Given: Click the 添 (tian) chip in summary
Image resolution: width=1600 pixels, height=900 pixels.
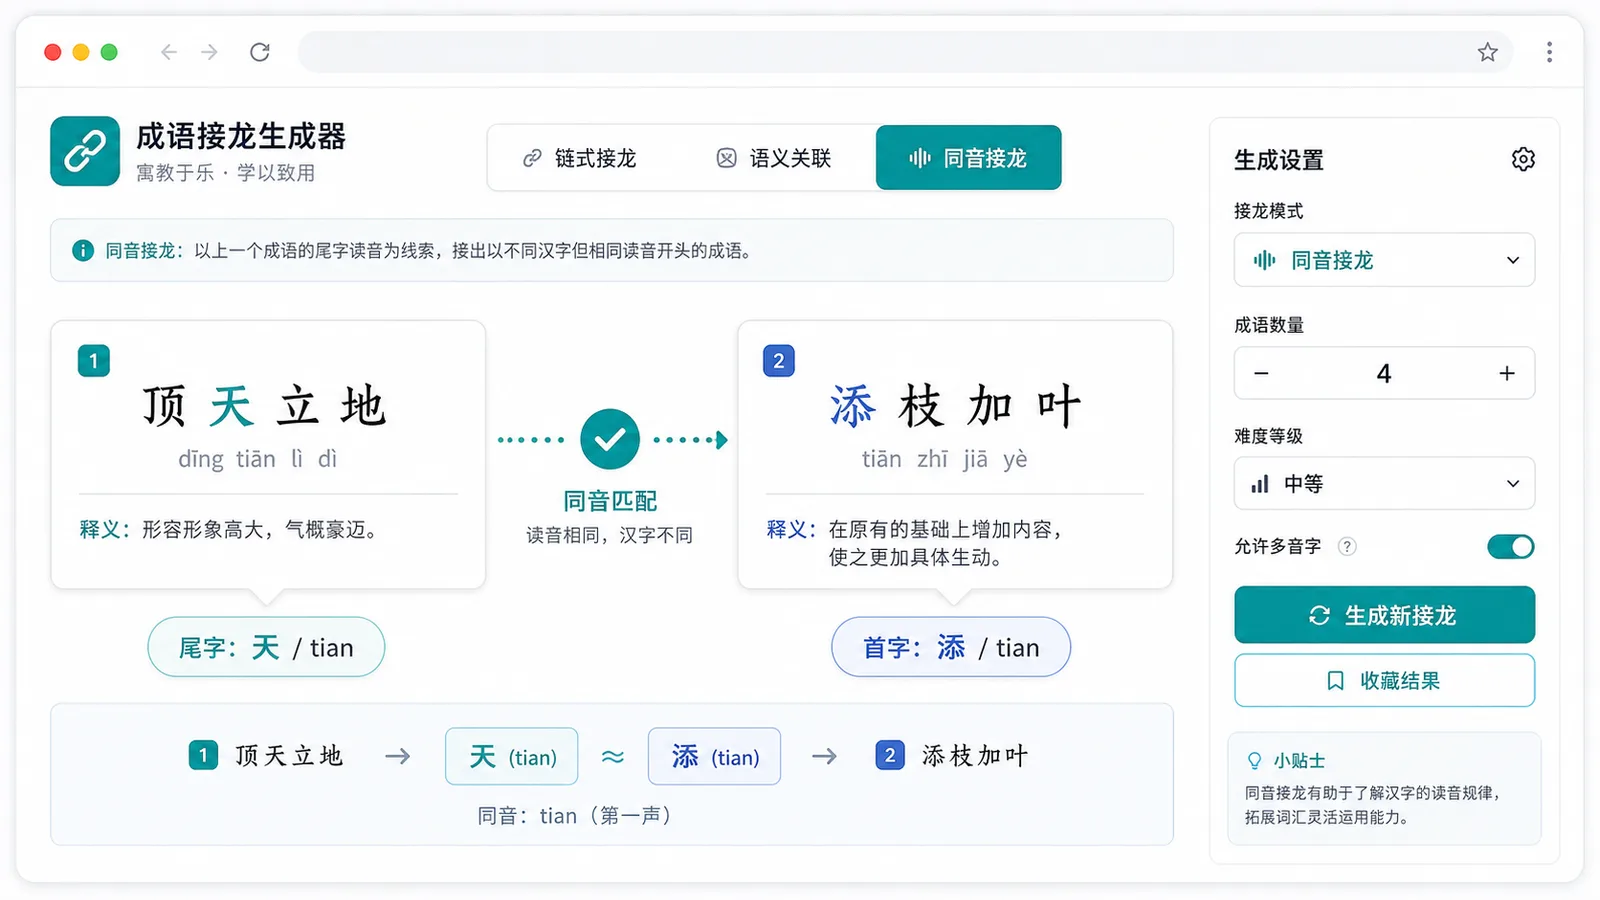Looking at the screenshot, I should pyautogui.click(x=714, y=756).
